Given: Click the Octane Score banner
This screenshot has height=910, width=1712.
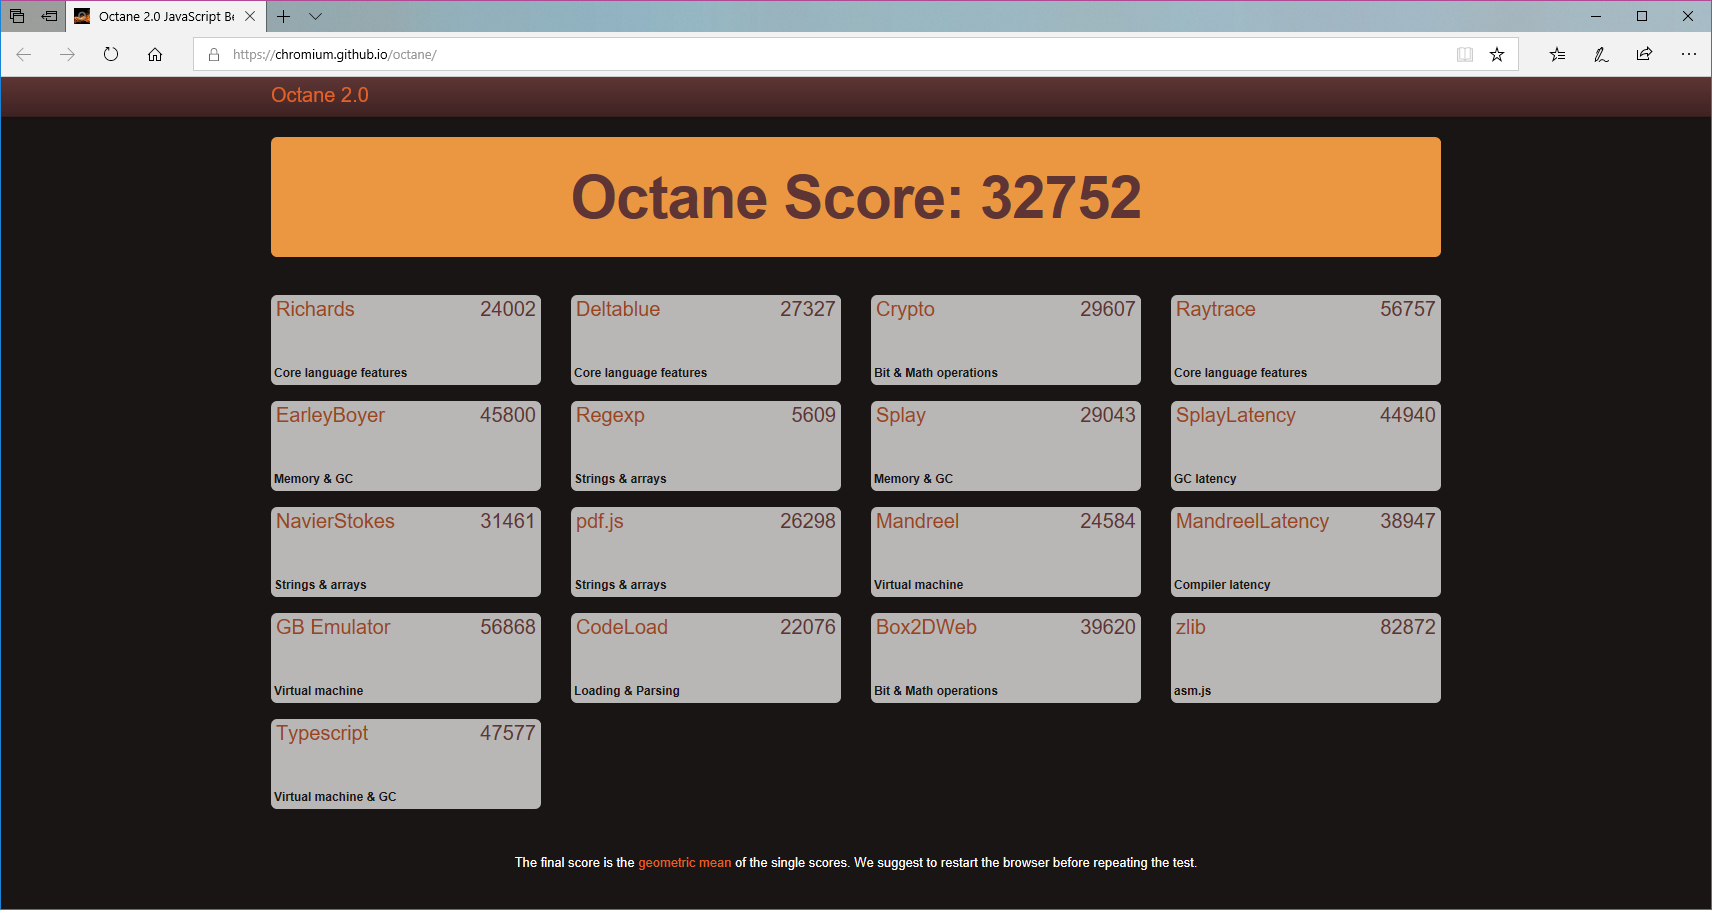Looking at the screenshot, I should click(x=856, y=197).
